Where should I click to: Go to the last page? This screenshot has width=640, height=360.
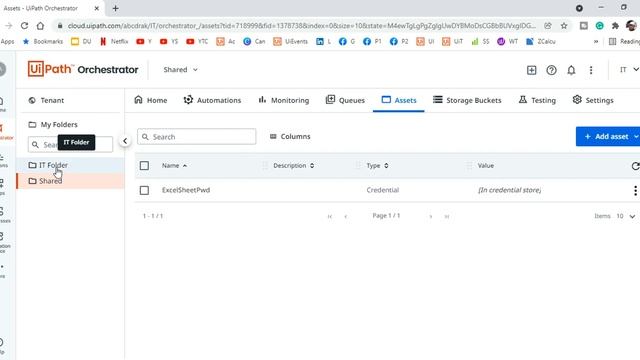click(447, 216)
